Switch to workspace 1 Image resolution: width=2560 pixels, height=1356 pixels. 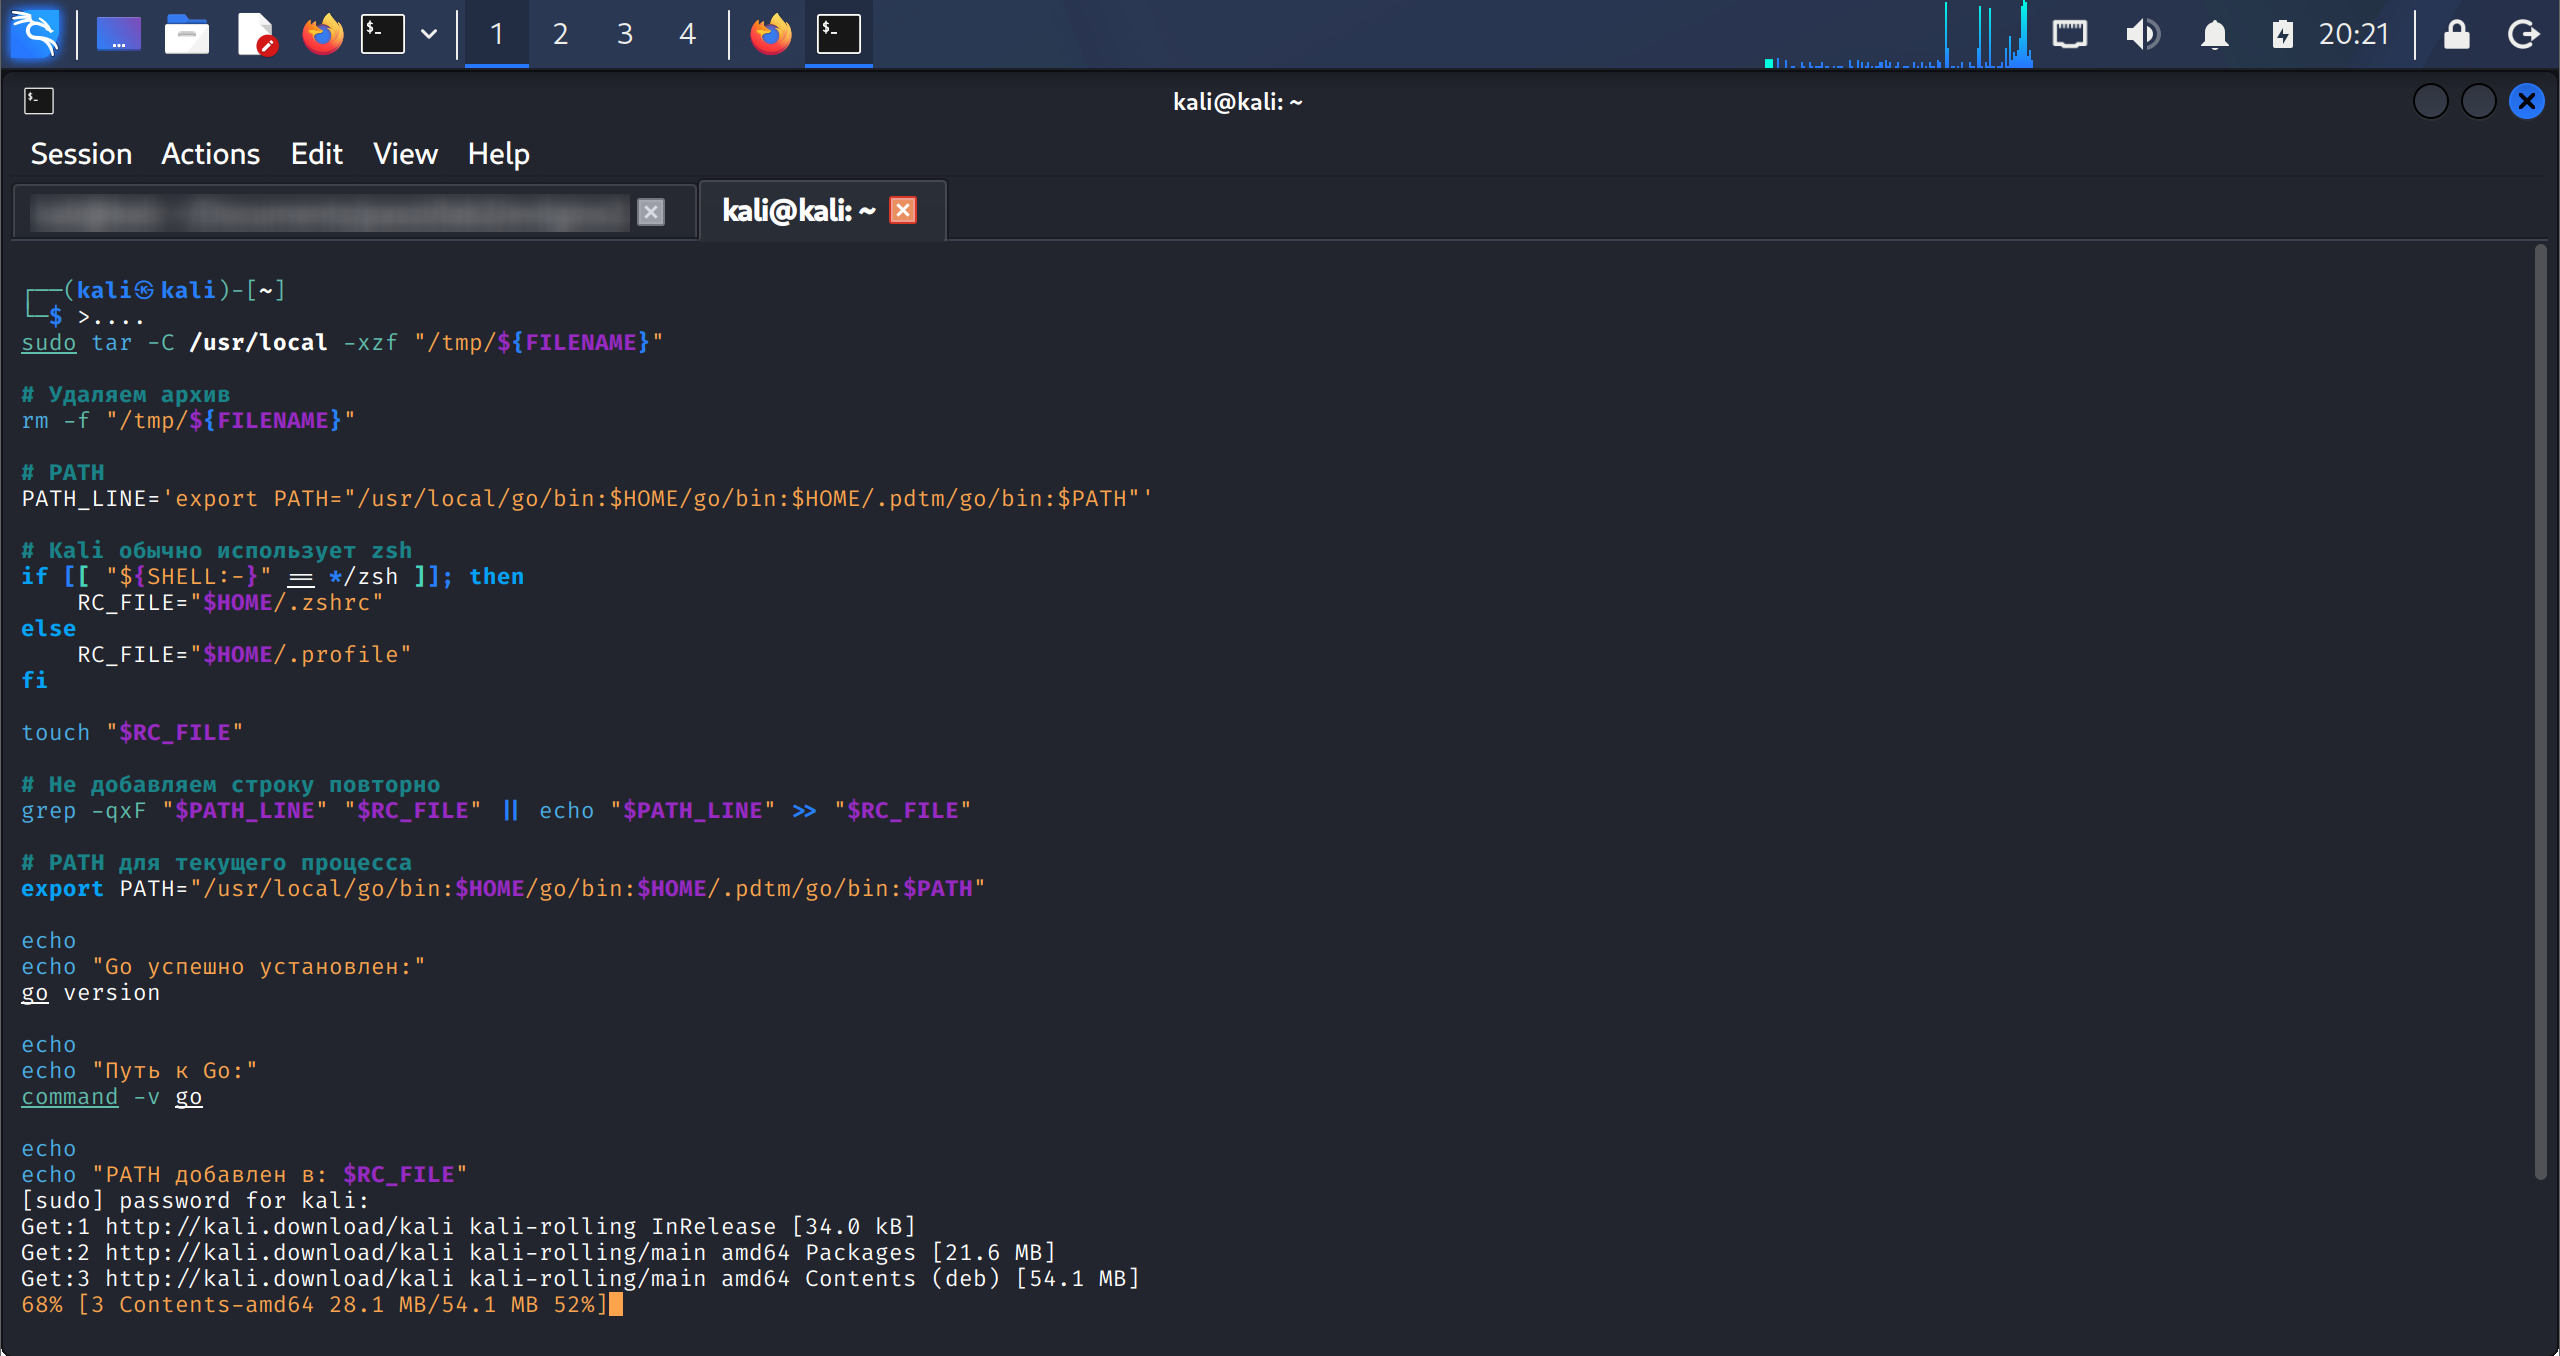(497, 34)
